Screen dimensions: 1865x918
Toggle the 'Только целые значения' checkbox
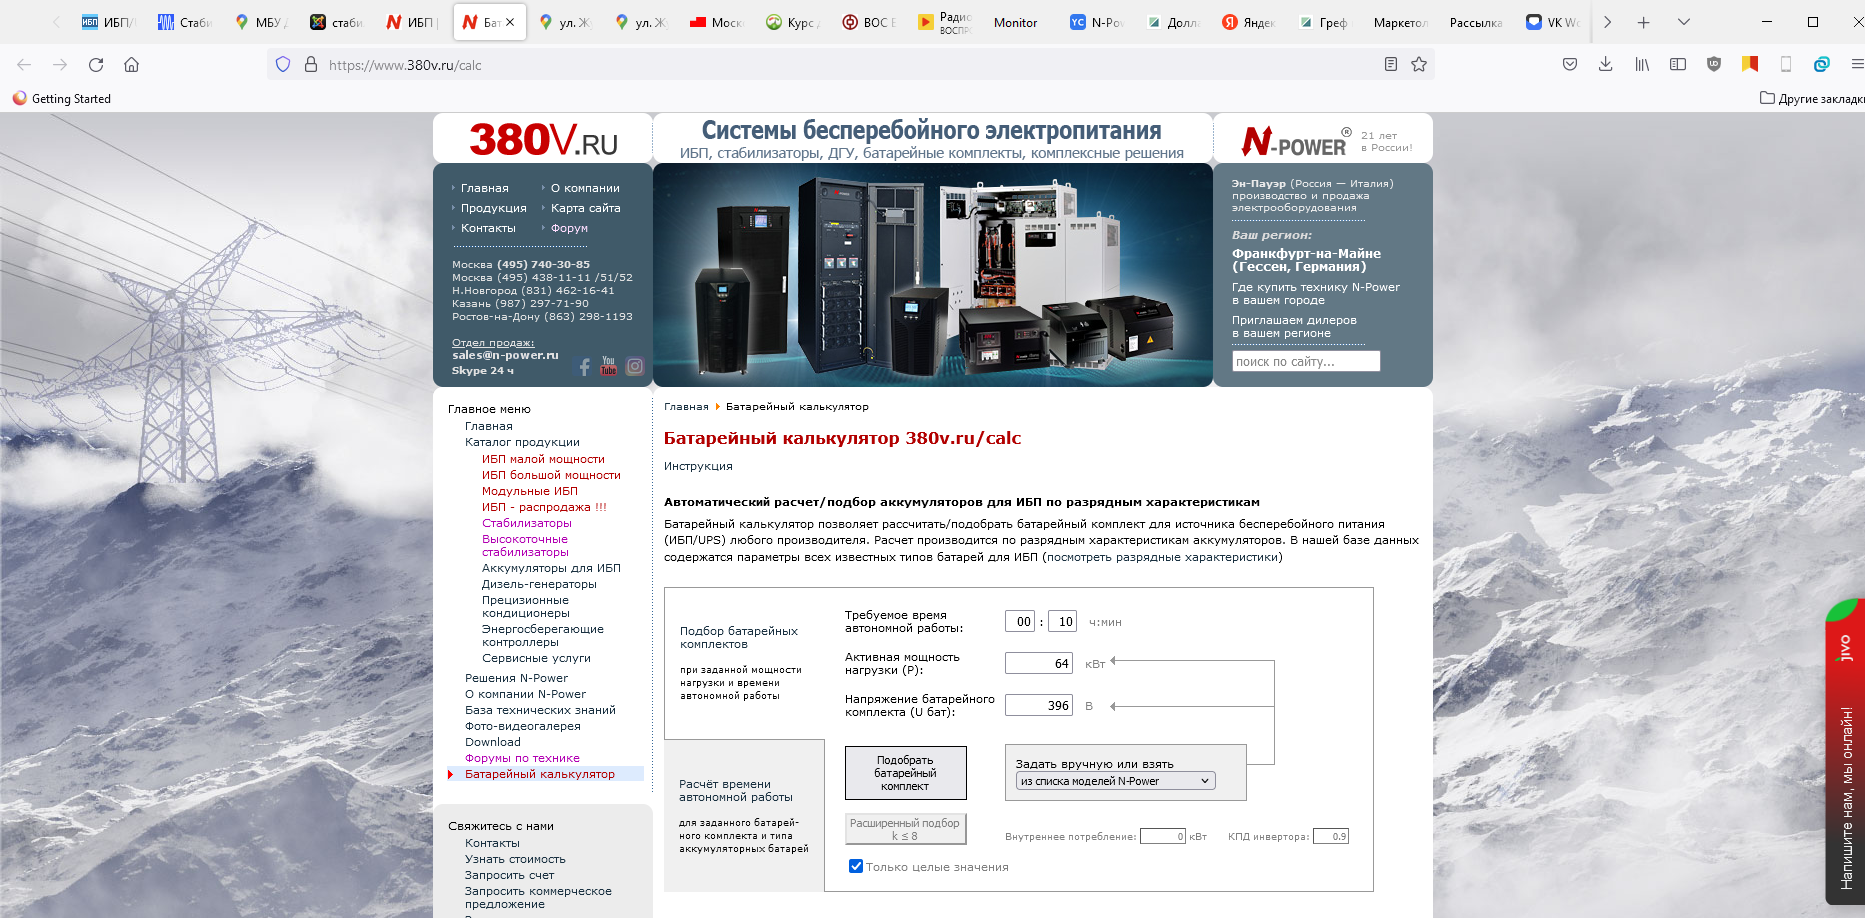click(856, 866)
